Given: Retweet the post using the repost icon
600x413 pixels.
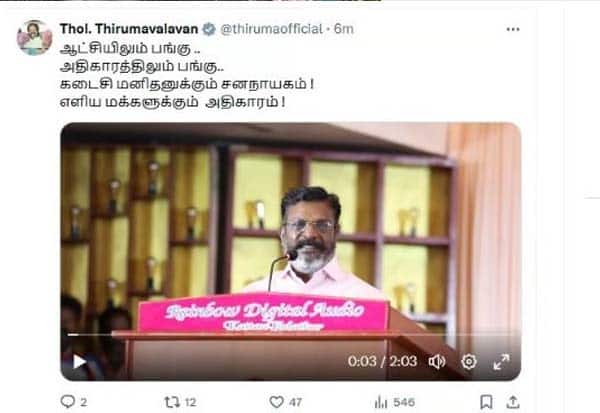Looking at the screenshot, I should click(x=172, y=402).
